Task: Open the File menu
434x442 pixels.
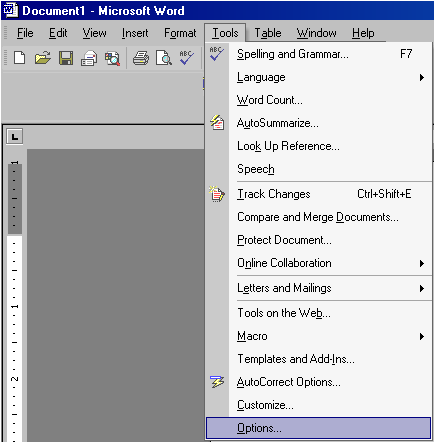Action: point(25,33)
